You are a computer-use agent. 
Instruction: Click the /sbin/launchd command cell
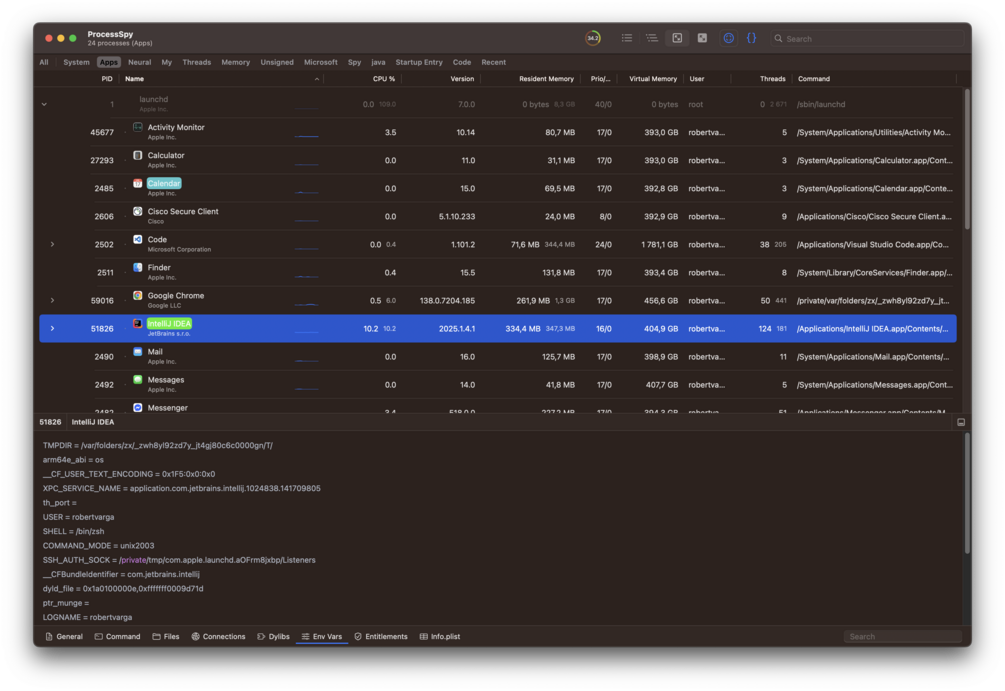coord(820,104)
